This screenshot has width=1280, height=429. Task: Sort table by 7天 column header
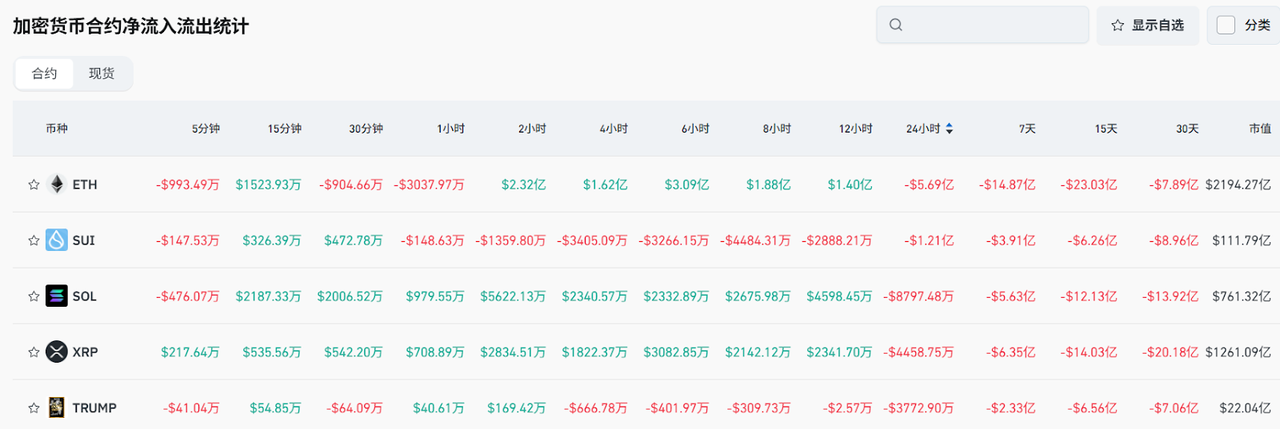click(x=1027, y=129)
